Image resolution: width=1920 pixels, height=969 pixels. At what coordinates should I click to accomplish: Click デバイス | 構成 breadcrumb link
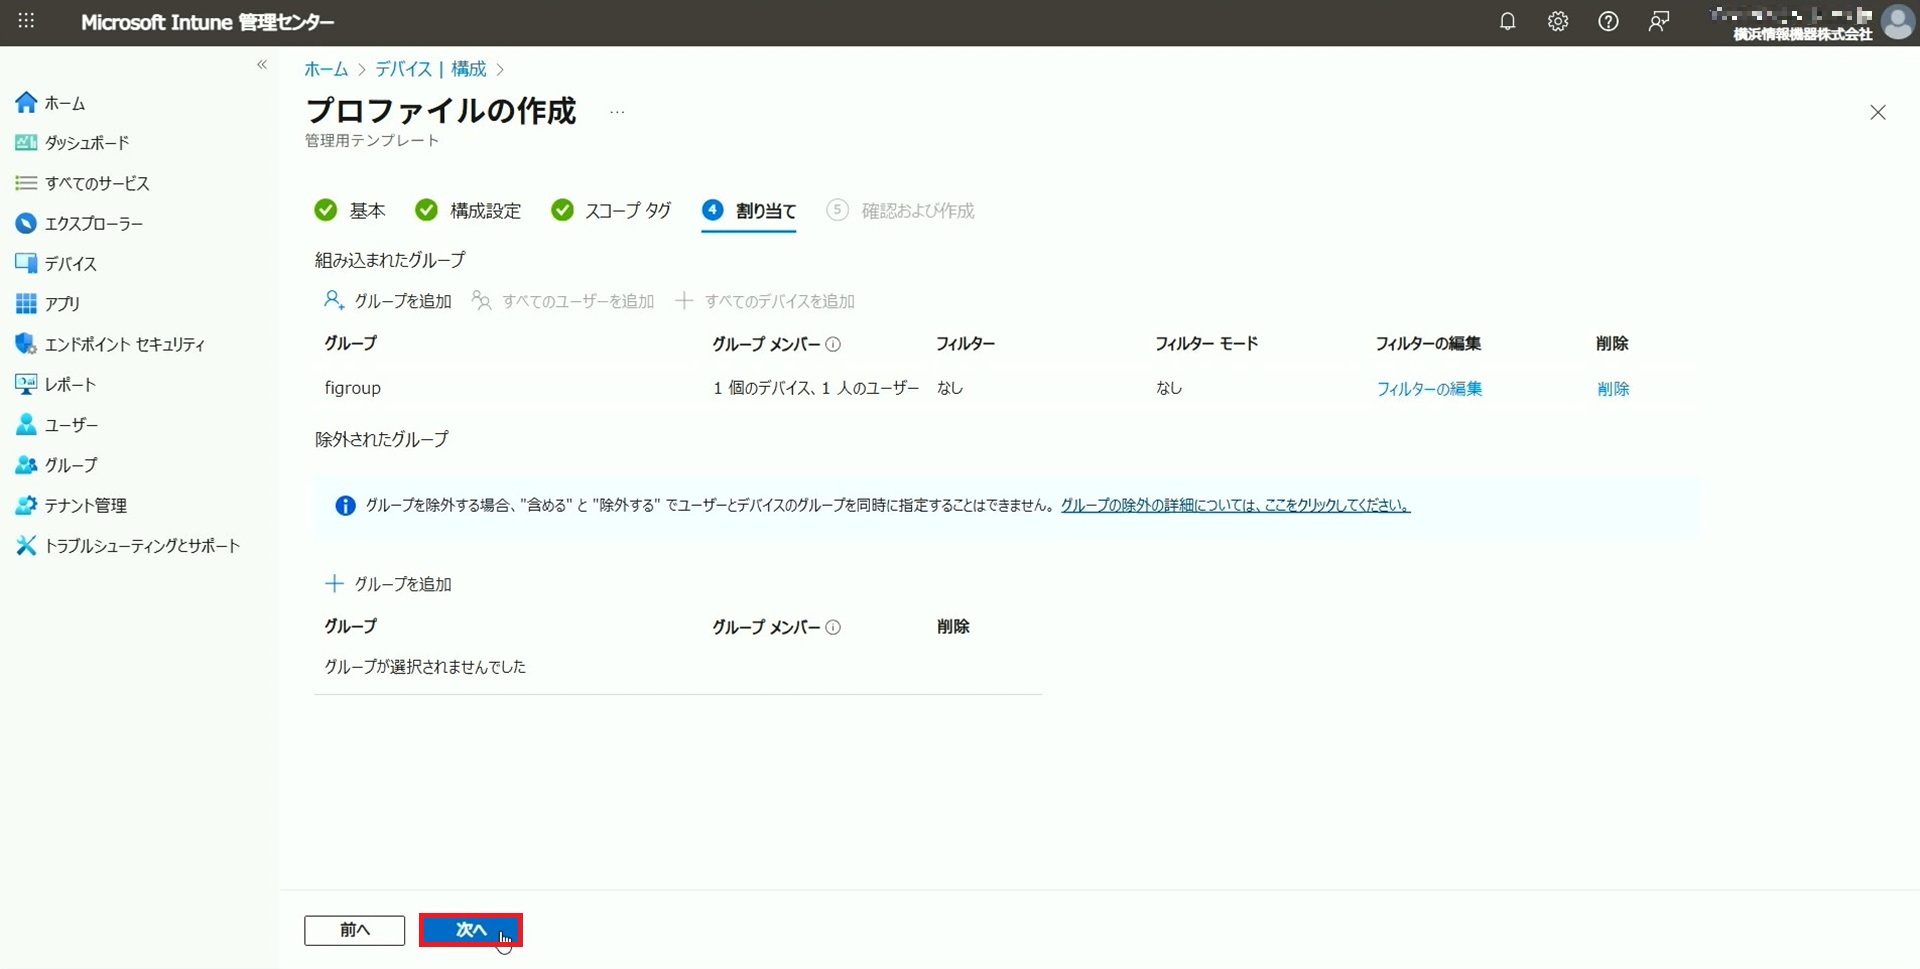pyautogui.click(x=430, y=69)
